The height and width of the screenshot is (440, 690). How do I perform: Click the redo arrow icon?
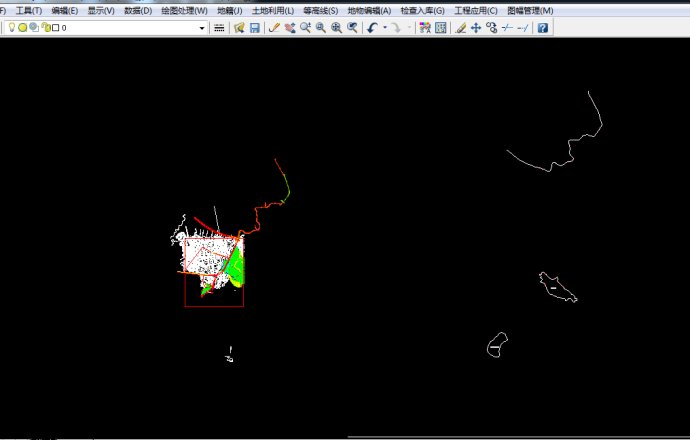point(396,28)
